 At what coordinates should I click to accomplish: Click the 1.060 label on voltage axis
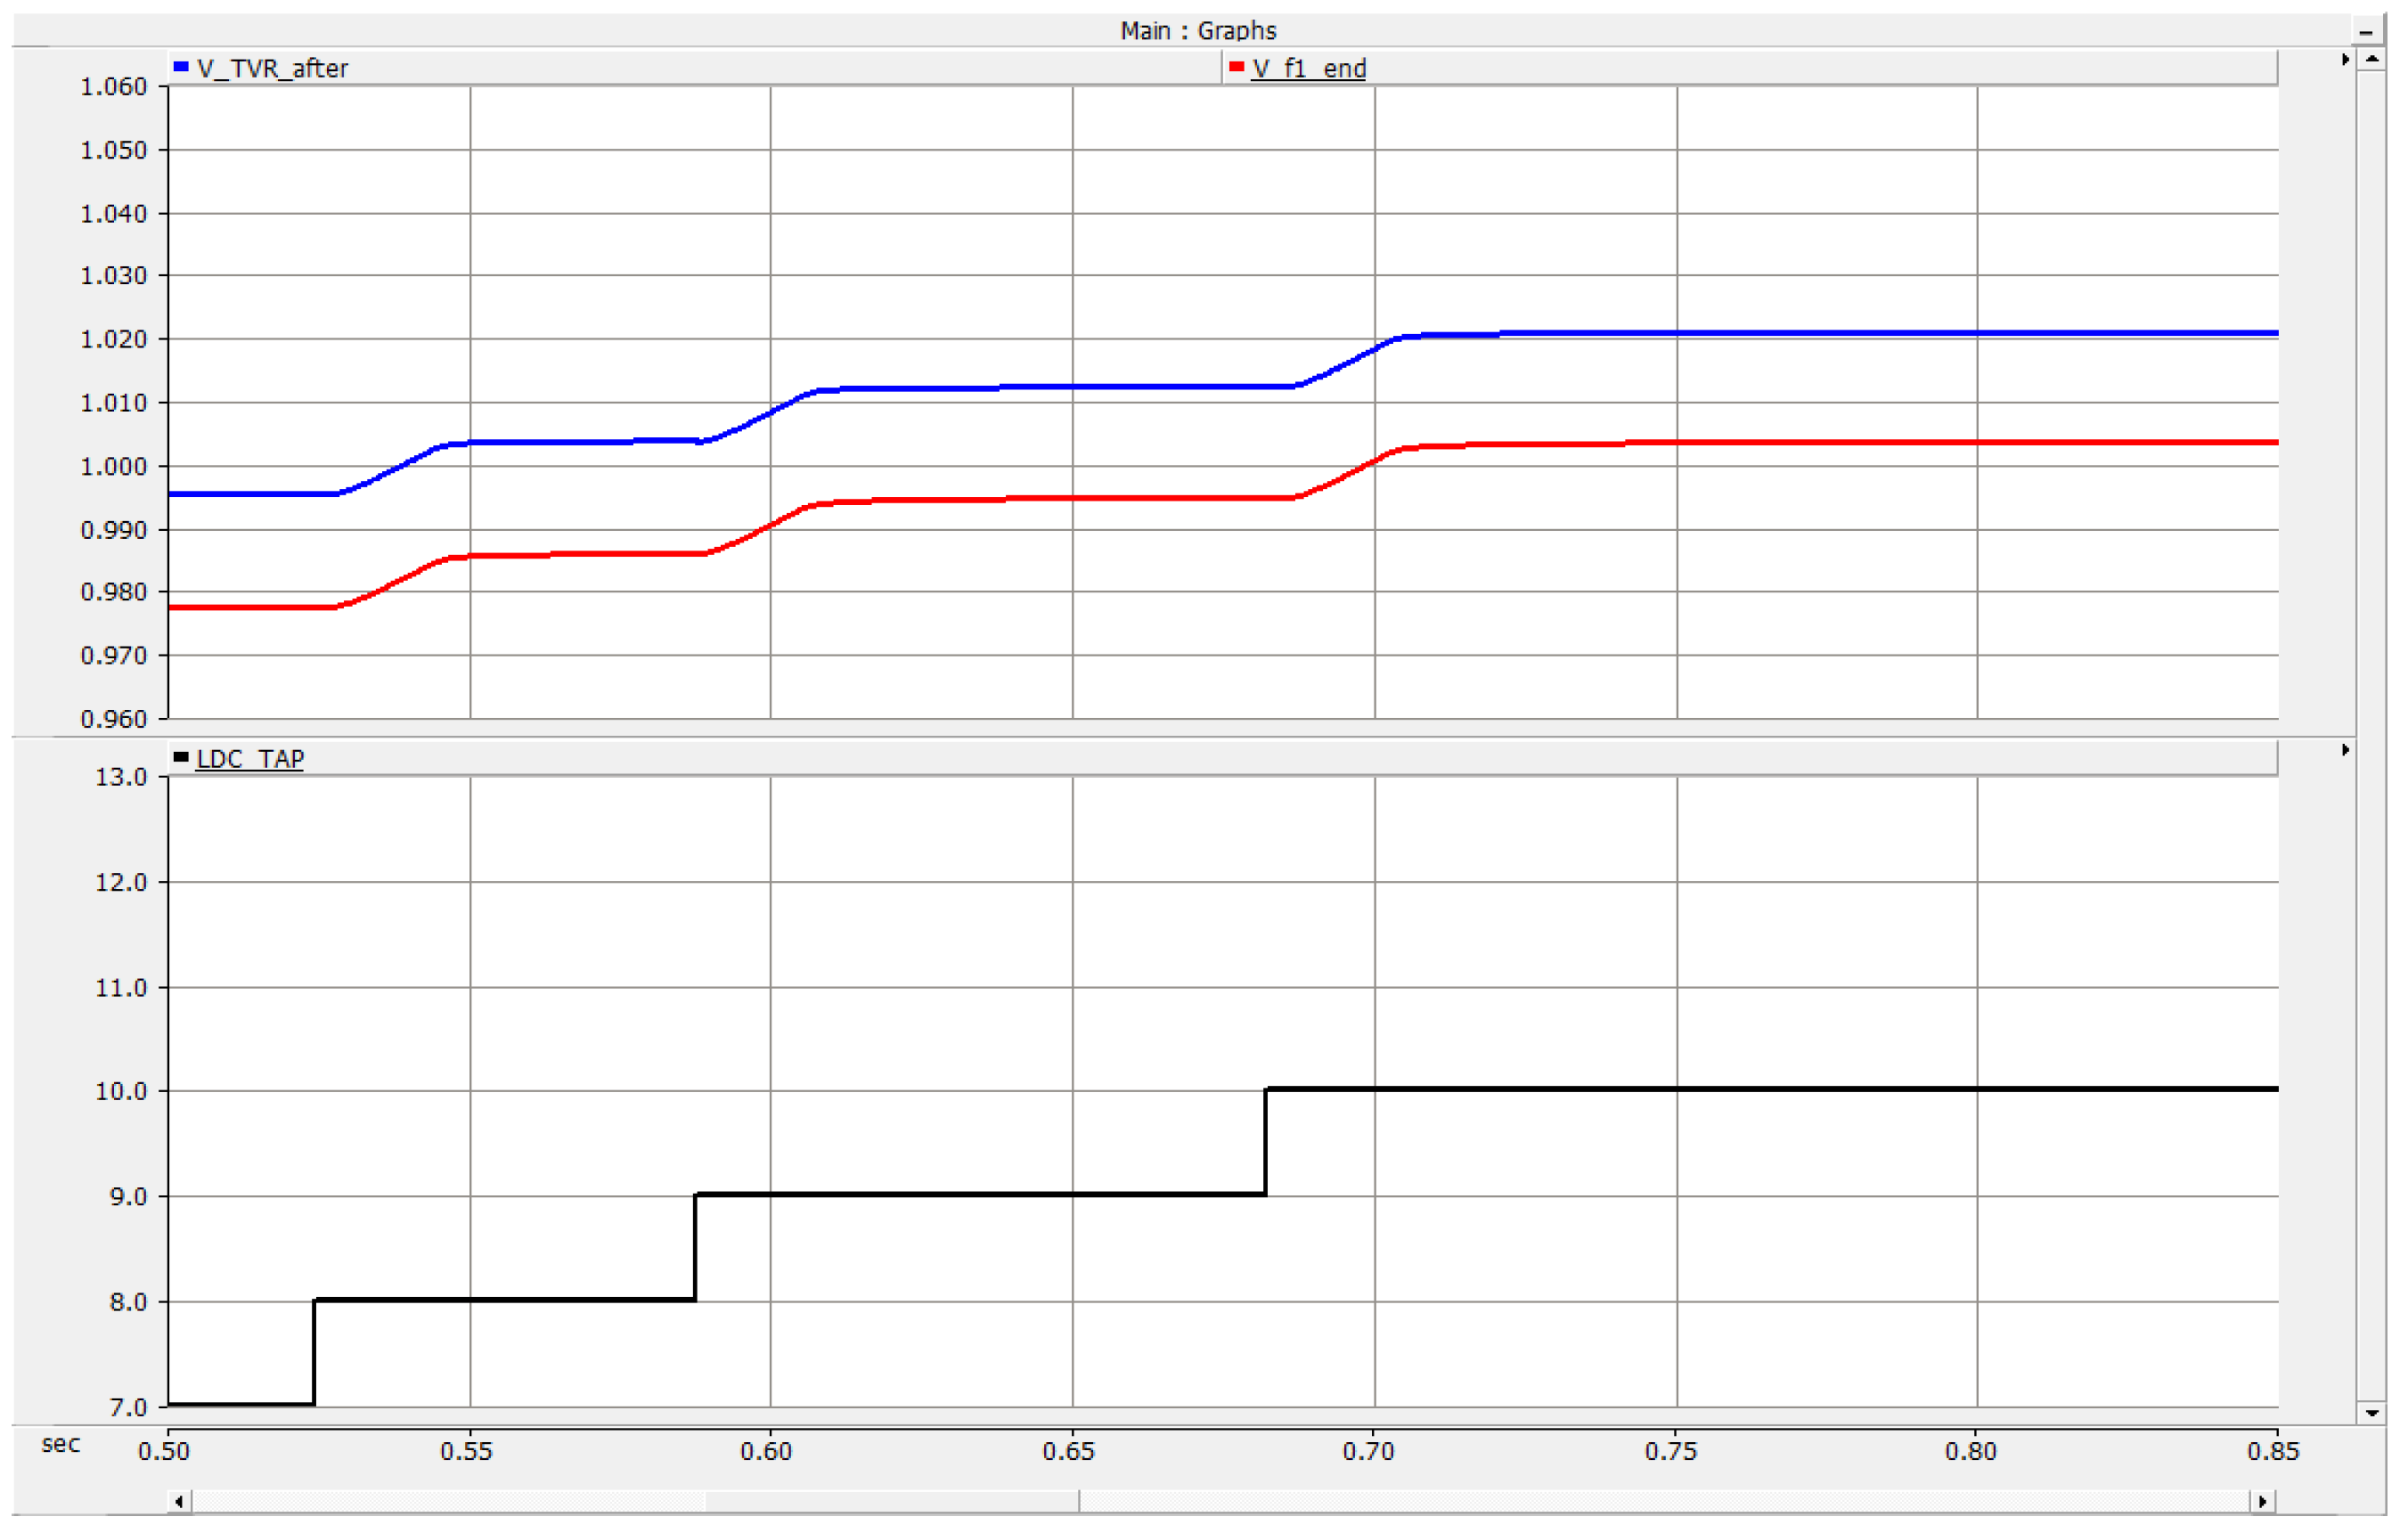[x=113, y=87]
